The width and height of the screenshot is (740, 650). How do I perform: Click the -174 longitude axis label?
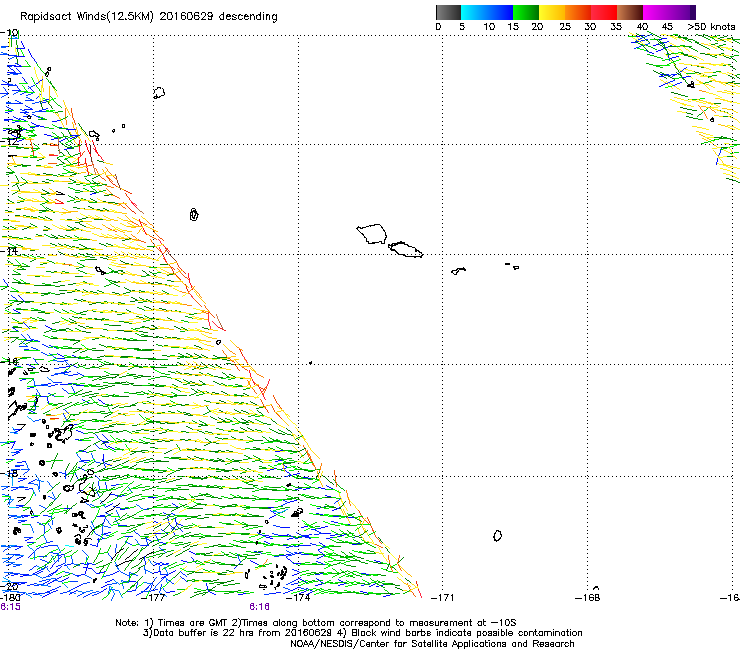coord(299,598)
